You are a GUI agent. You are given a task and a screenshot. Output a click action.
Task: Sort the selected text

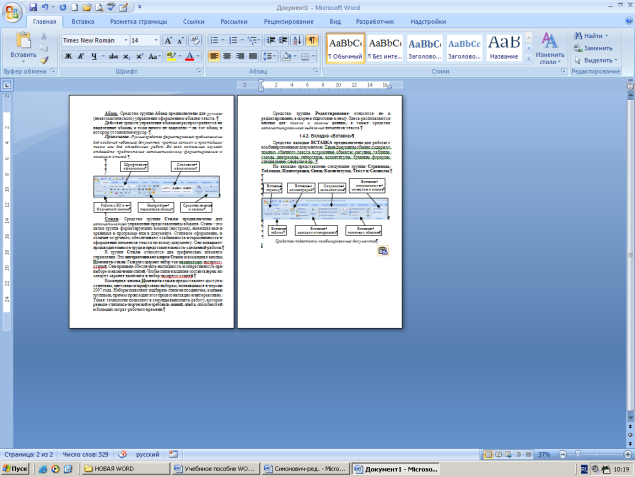coord(297,40)
